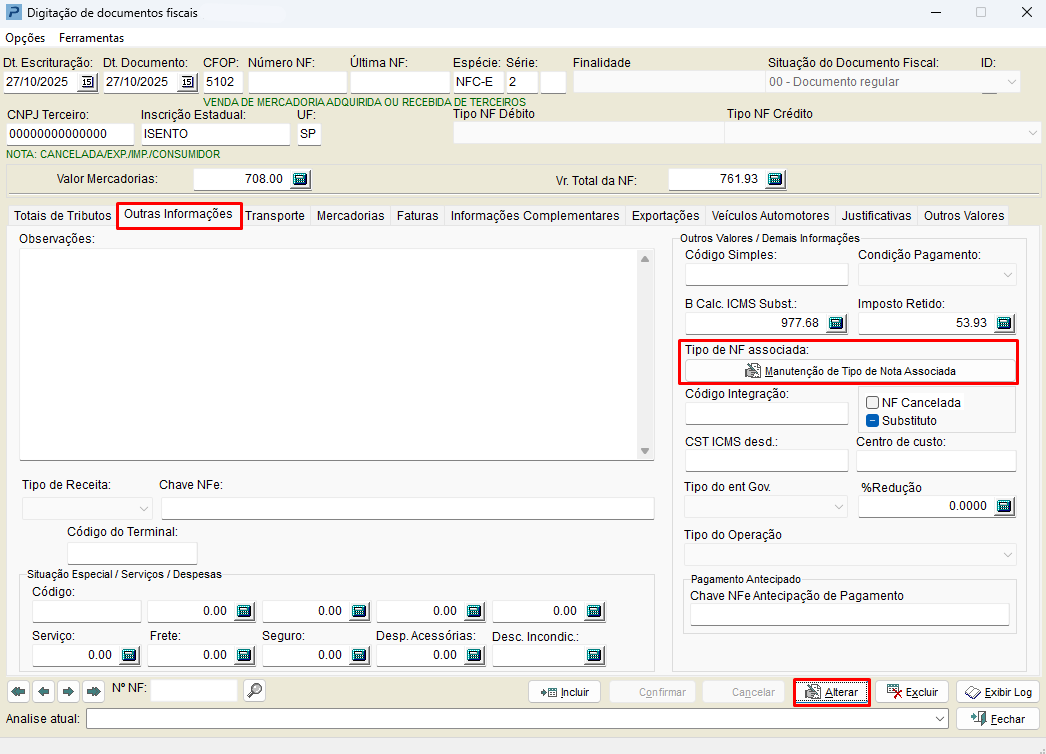Switch to the Mercadorias tab
The height and width of the screenshot is (754, 1046).
coord(350,216)
